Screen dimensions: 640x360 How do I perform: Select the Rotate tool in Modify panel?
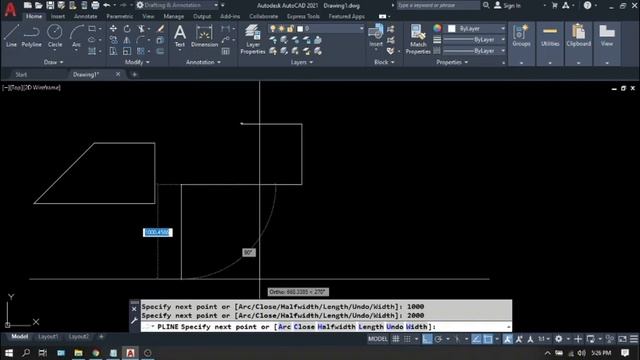pos(127,29)
